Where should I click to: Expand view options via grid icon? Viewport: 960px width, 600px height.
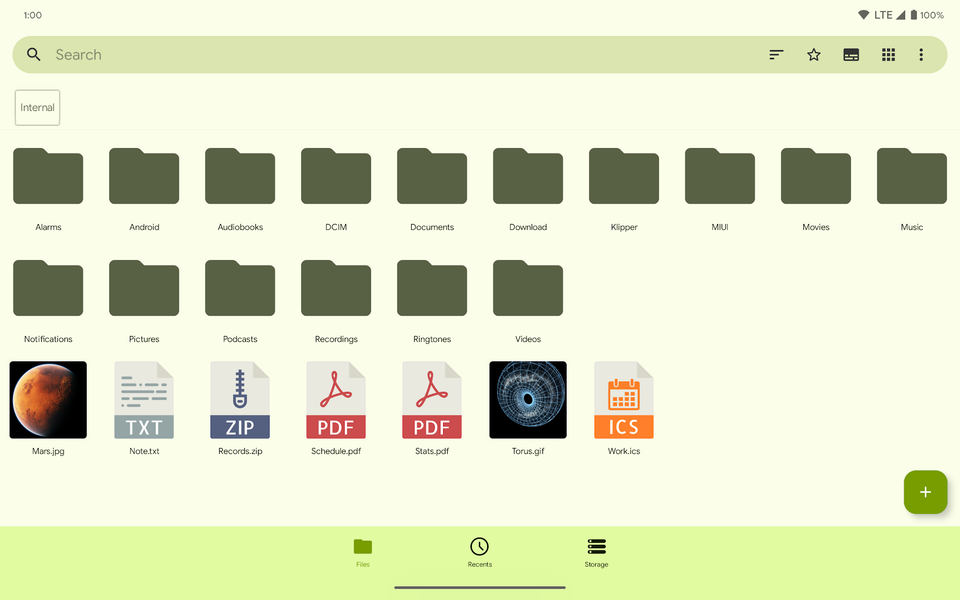pos(888,55)
